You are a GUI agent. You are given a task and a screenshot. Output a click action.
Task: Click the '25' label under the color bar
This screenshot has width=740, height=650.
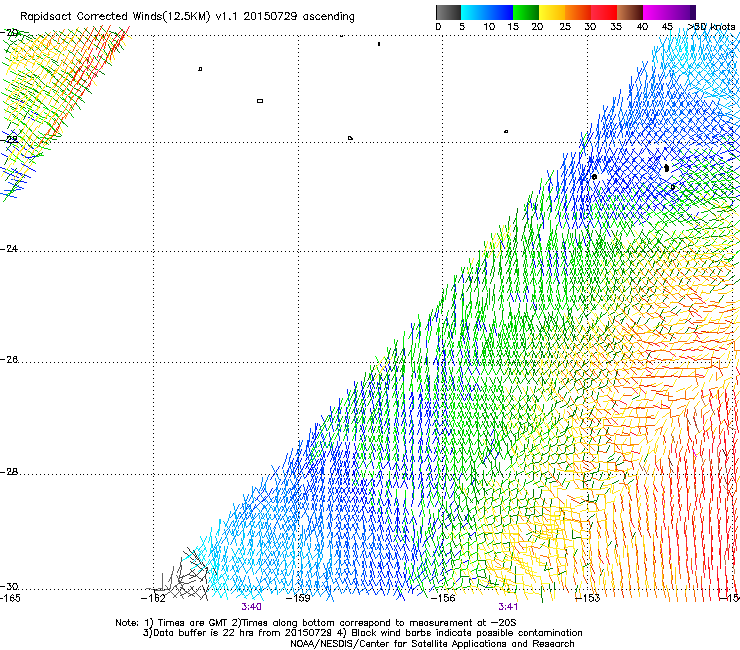565,27
